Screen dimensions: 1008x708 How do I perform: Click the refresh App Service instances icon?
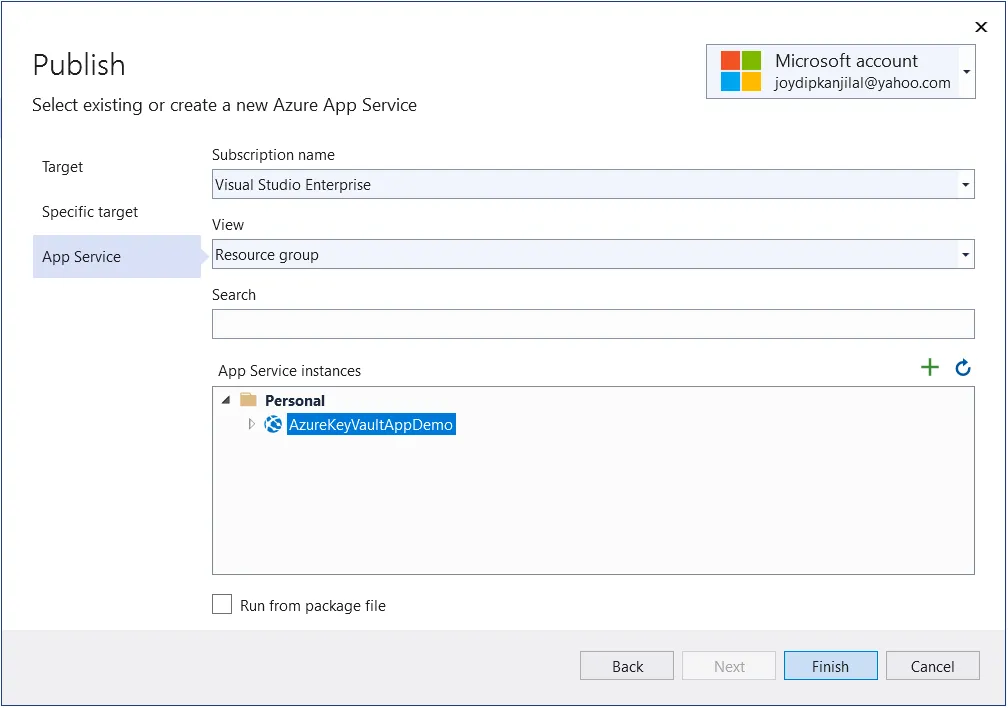[963, 368]
